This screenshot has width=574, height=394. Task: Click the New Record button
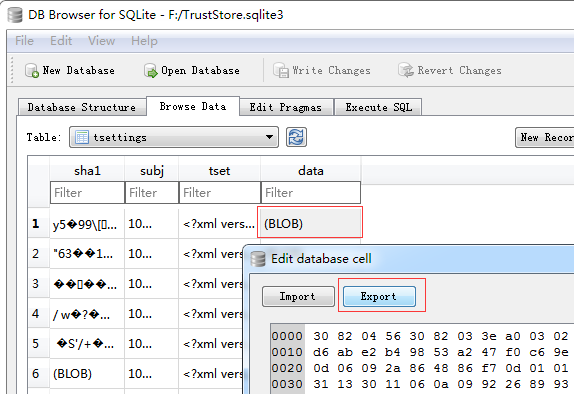coord(545,137)
